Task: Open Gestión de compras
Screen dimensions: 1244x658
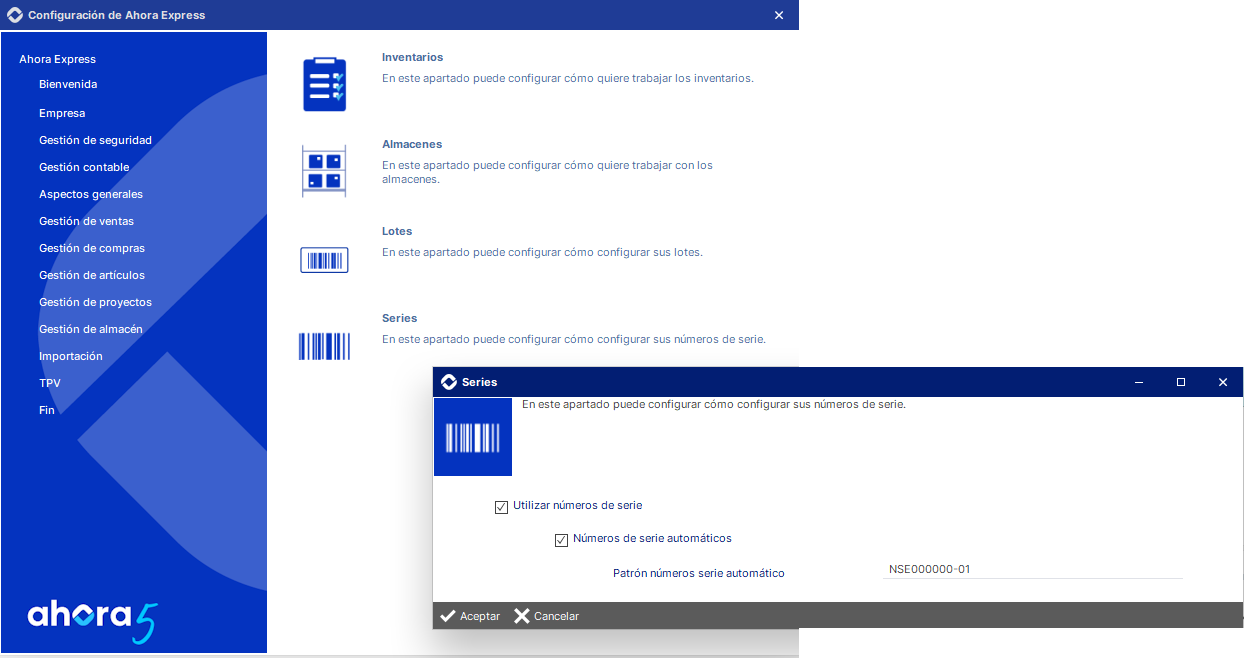Action: click(x=92, y=248)
